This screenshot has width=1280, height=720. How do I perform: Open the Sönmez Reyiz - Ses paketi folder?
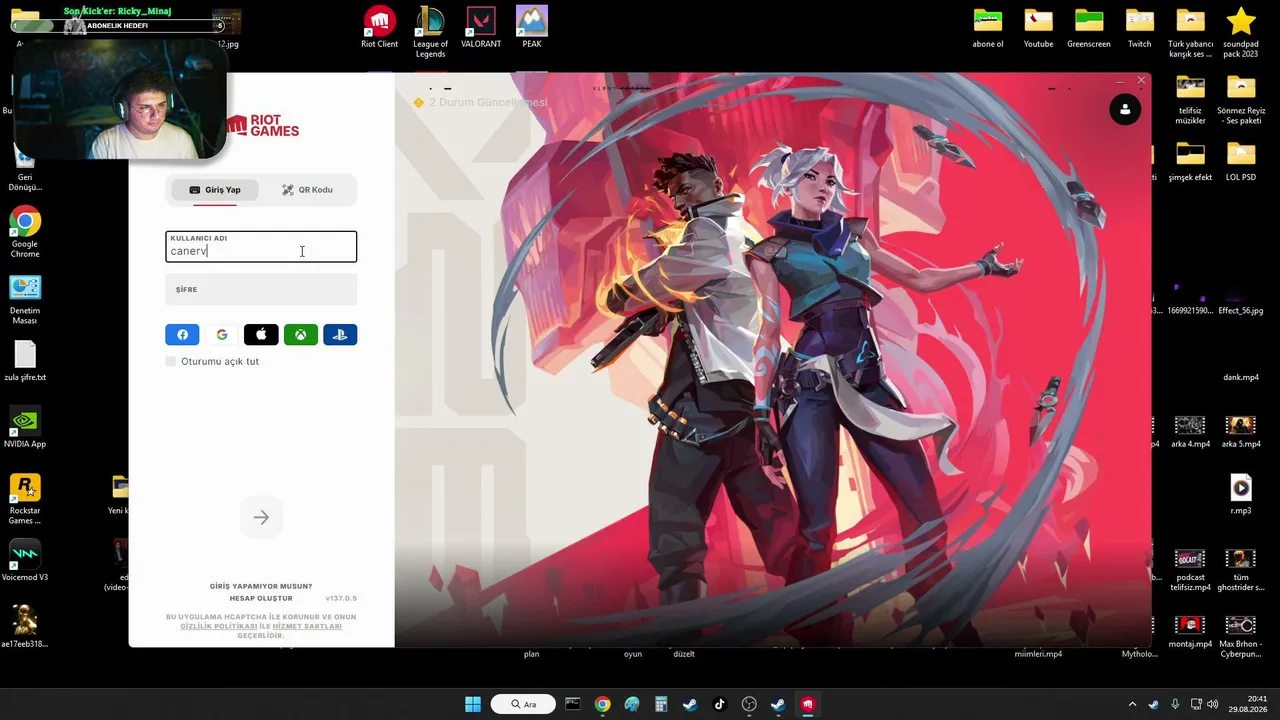[x=1241, y=99]
